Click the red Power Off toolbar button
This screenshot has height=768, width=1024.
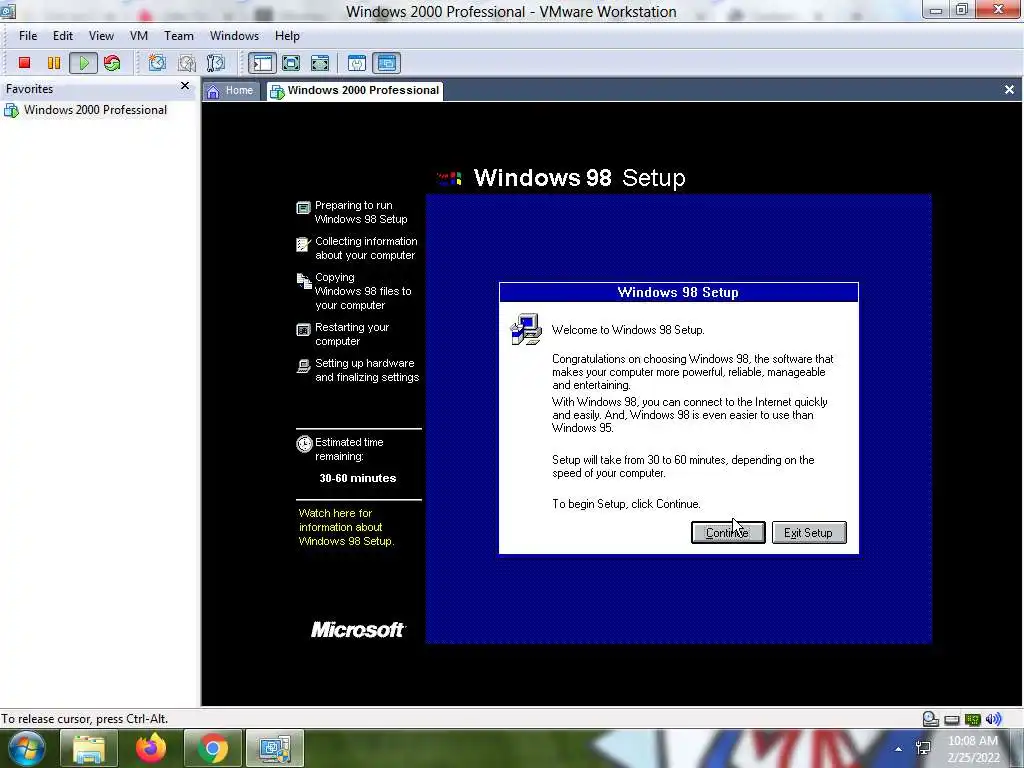pyautogui.click(x=25, y=63)
